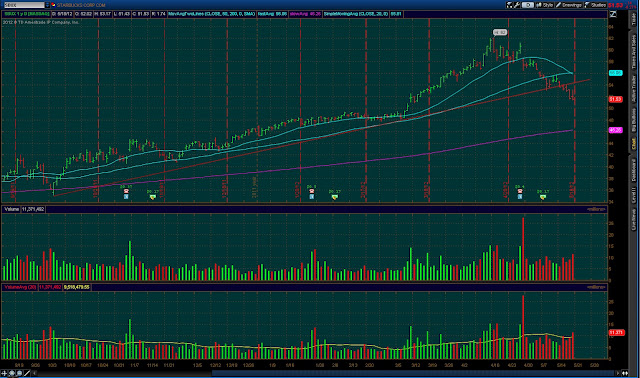Click the zoom in magnifier icon
The height and width of the screenshot is (378, 640).
12,373
